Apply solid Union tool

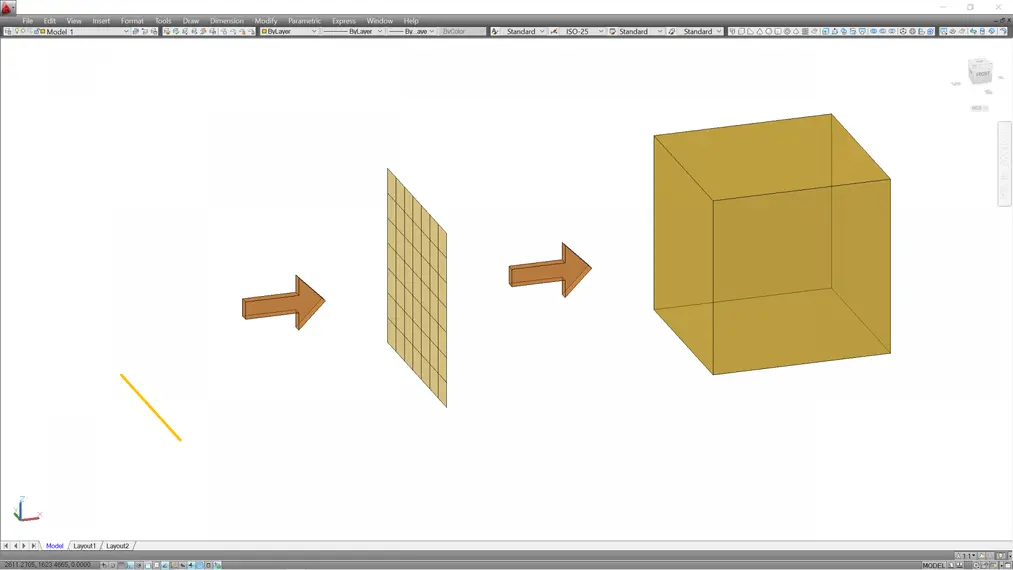click(x=873, y=31)
